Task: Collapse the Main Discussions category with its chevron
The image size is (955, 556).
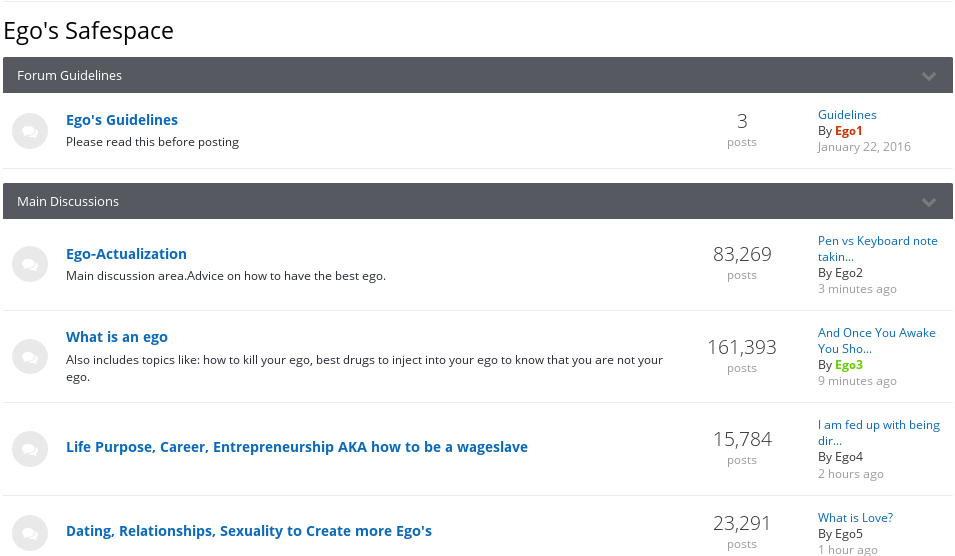Action: 929,202
